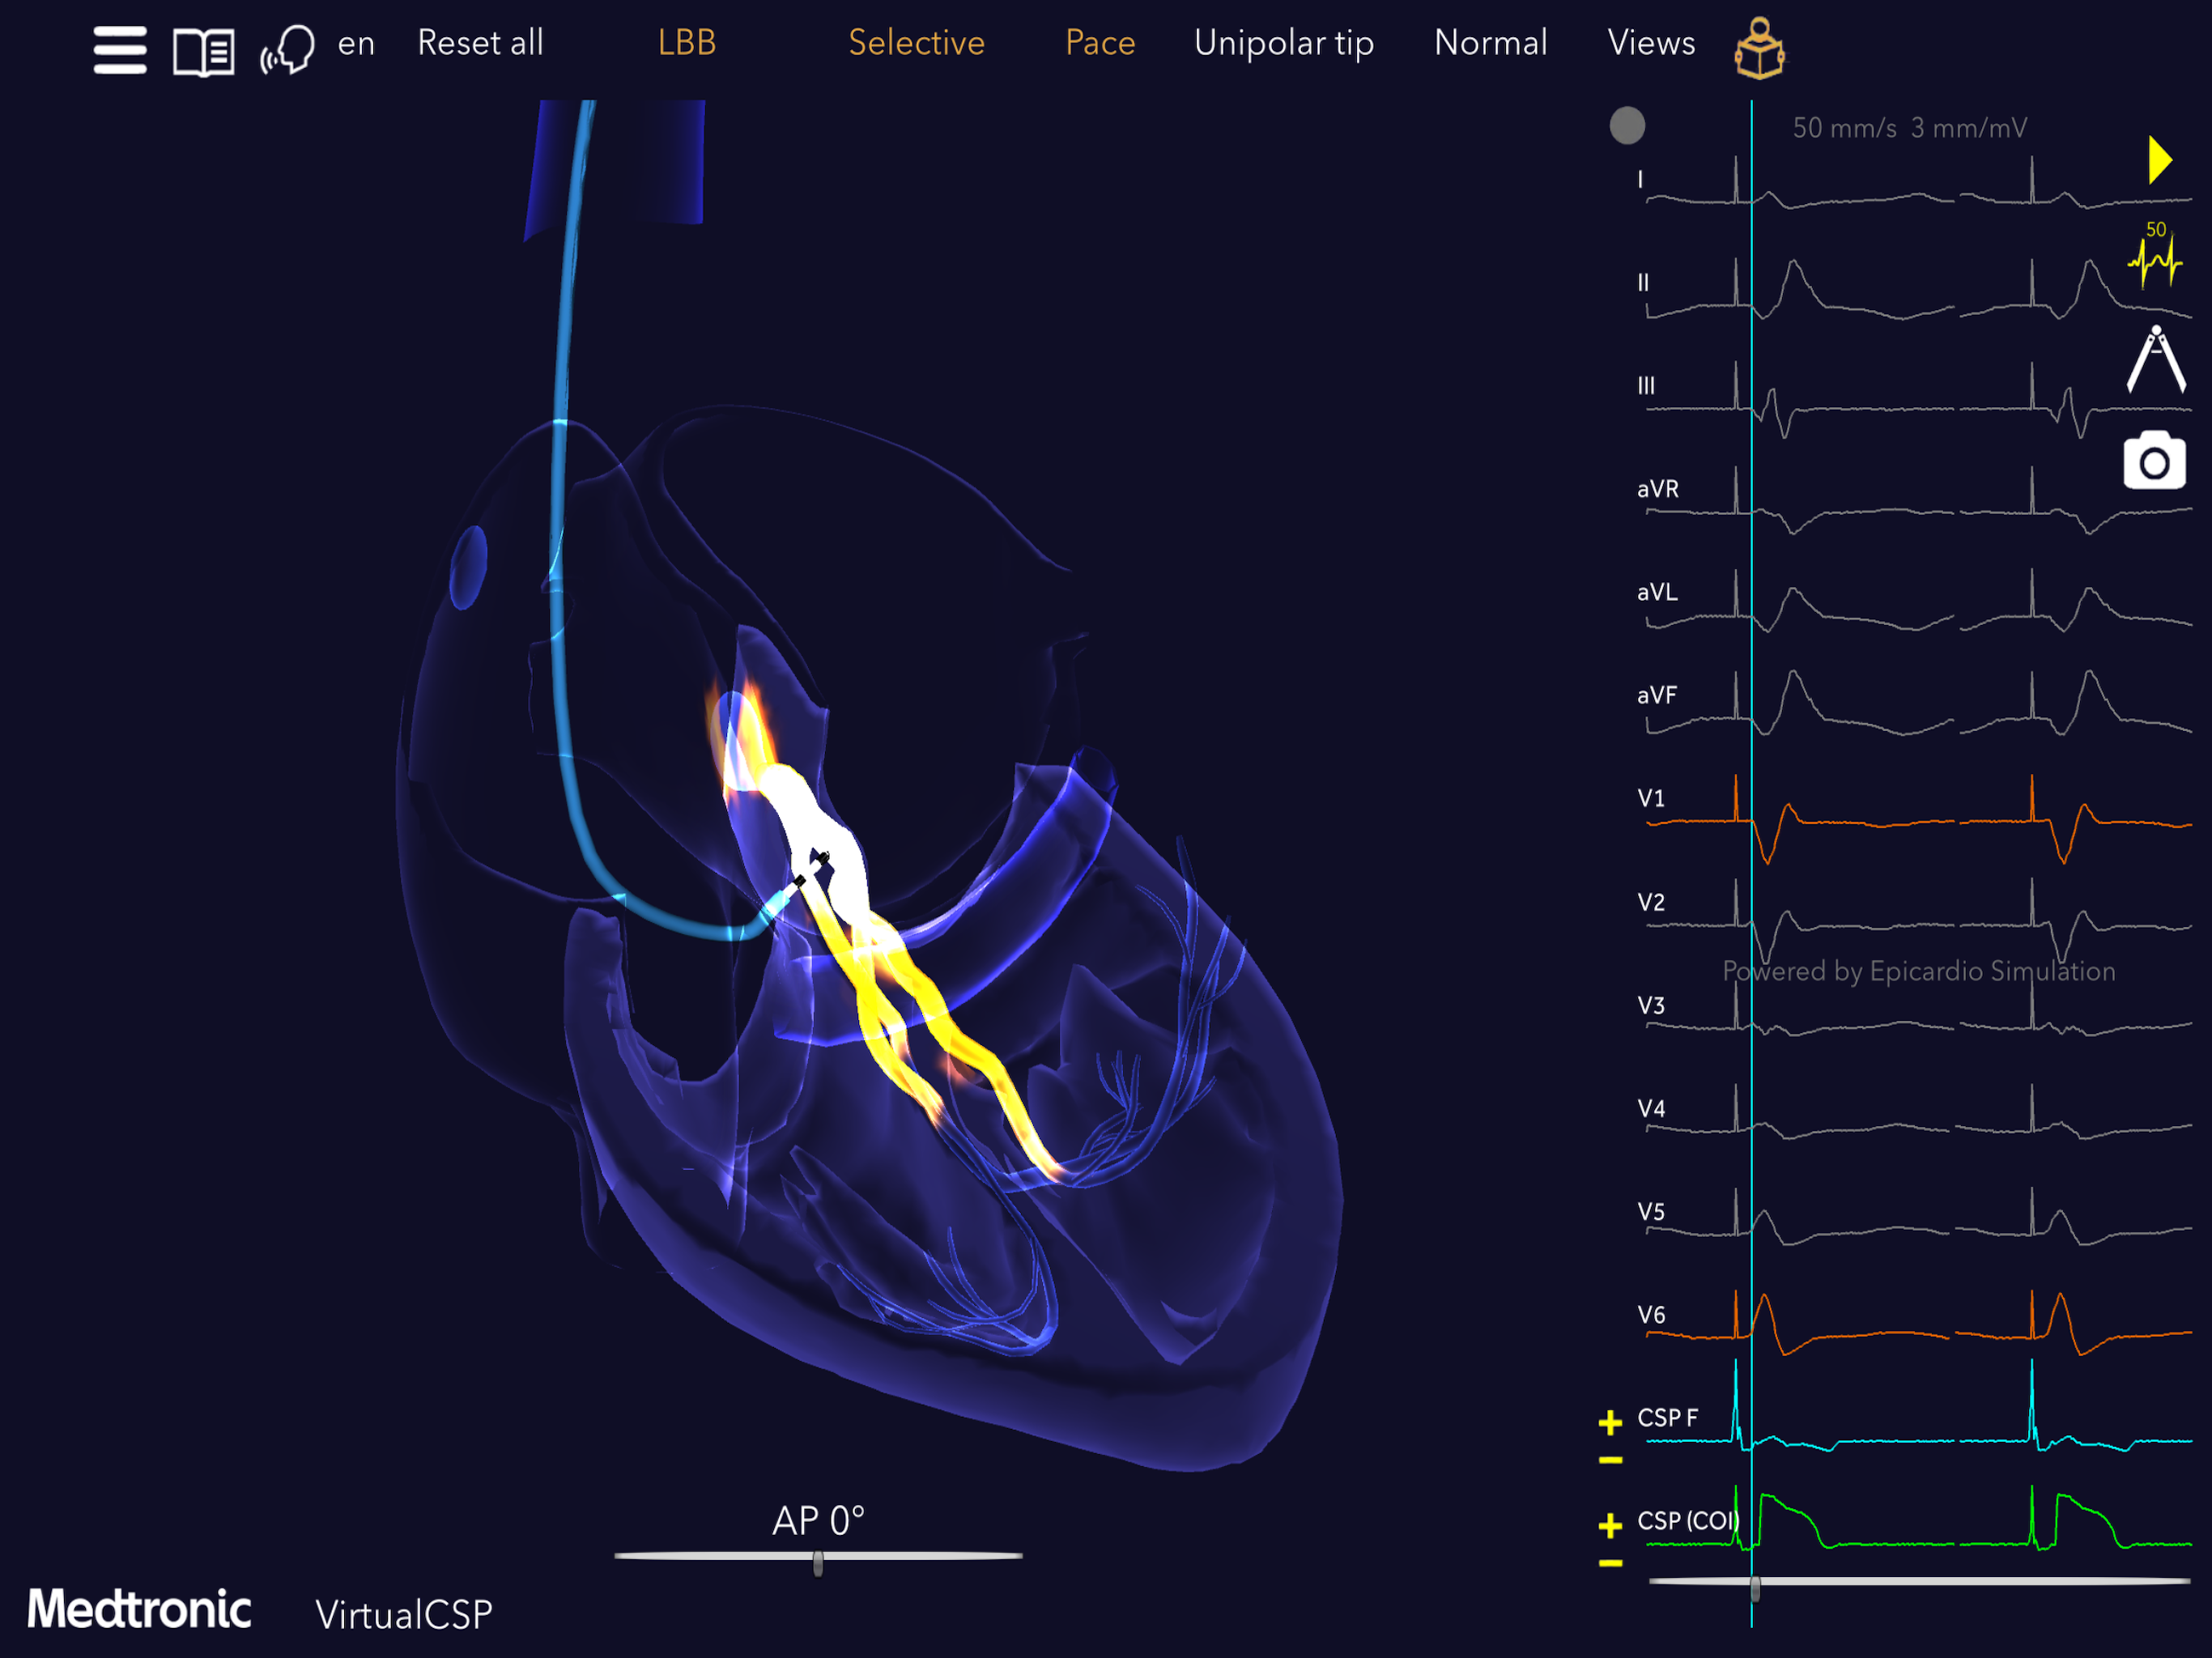Switch the Unipolar tip configuration
Image resolution: width=2212 pixels, height=1658 pixels.
(1284, 44)
